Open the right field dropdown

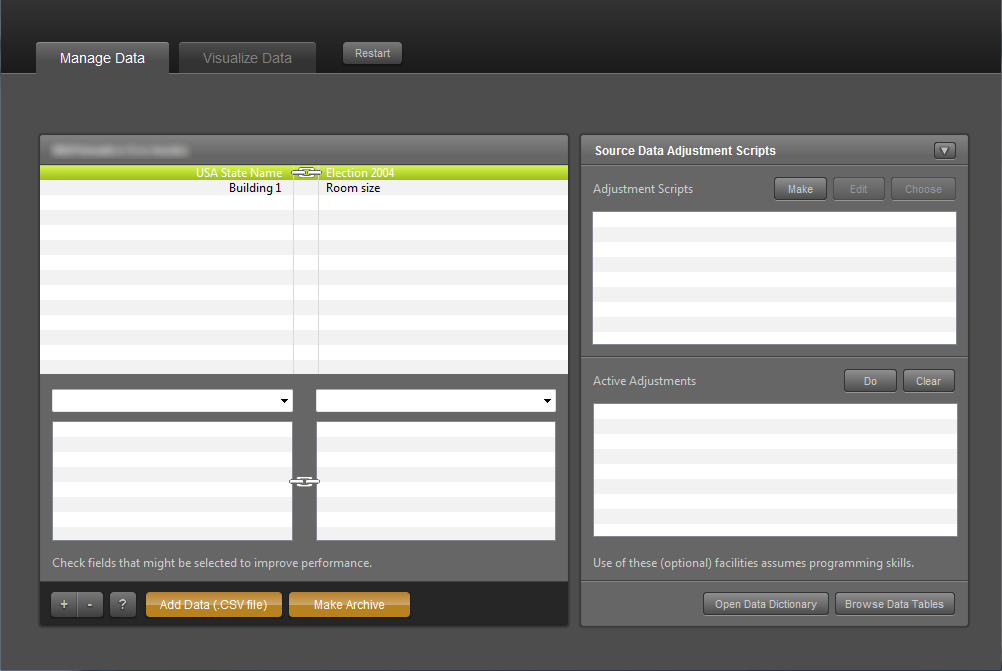pyautogui.click(x=436, y=401)
